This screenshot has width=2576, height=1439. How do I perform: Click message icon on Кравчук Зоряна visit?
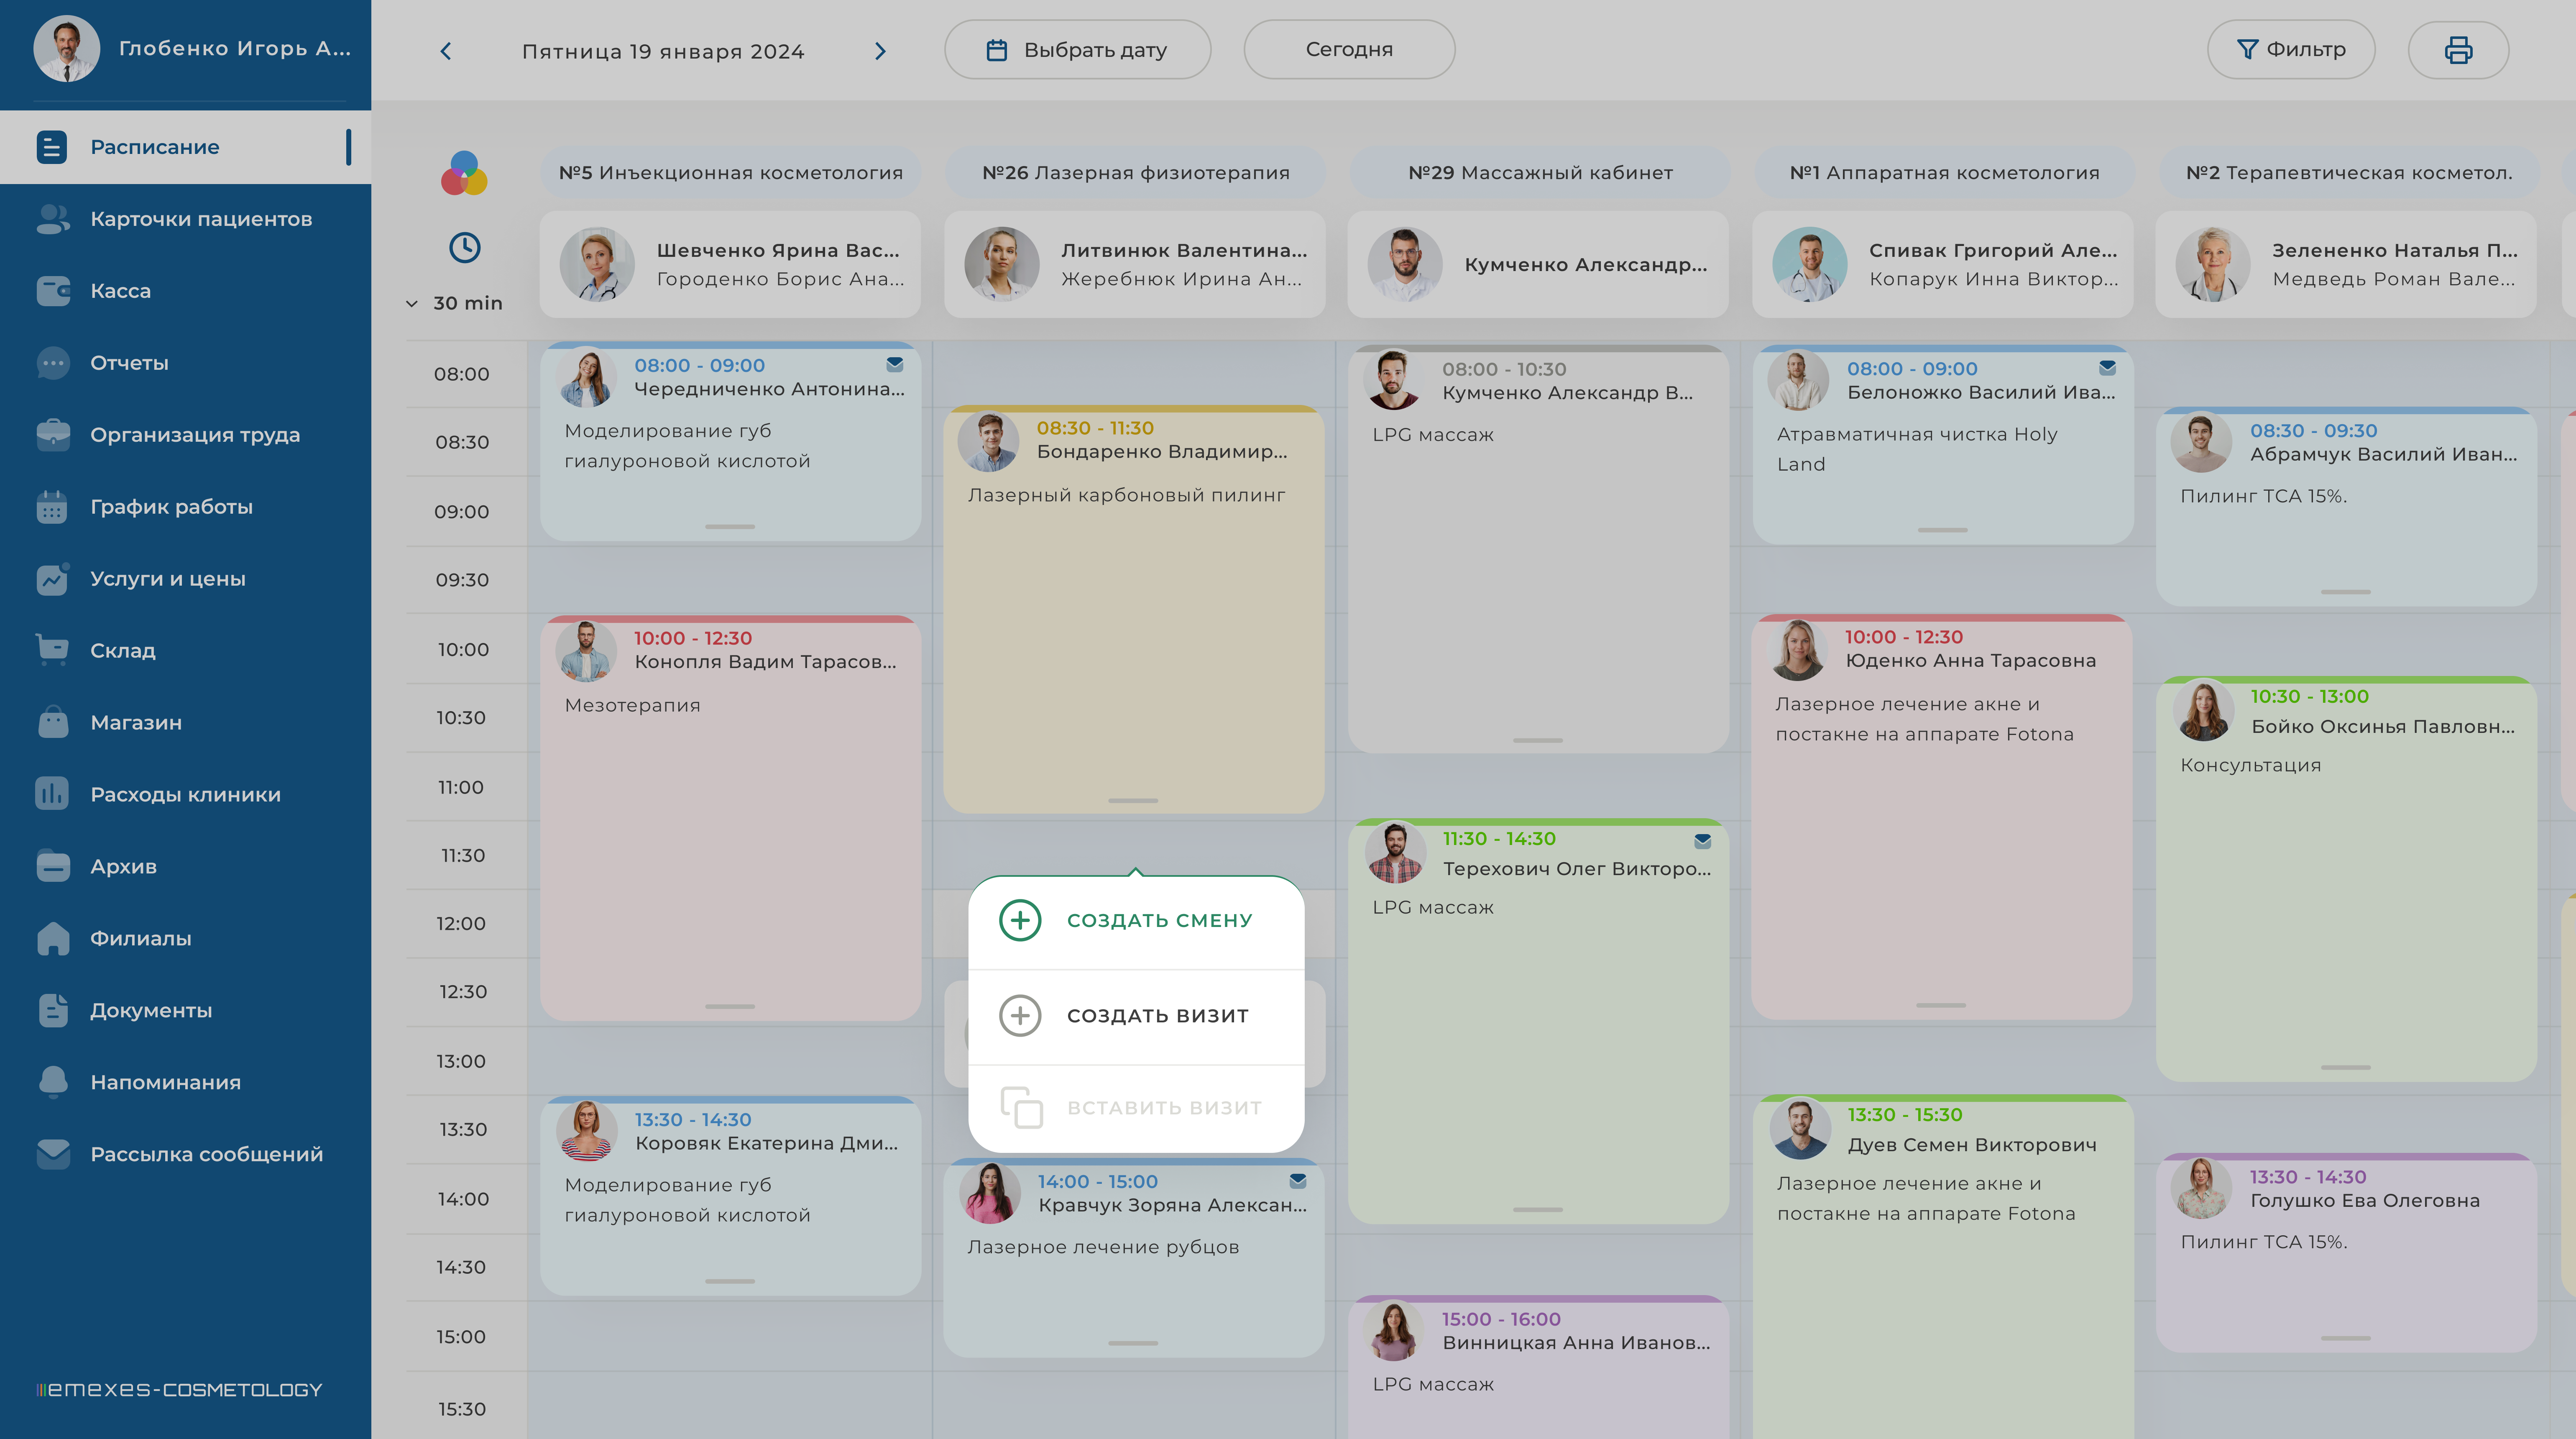tap(1298, 1180)
